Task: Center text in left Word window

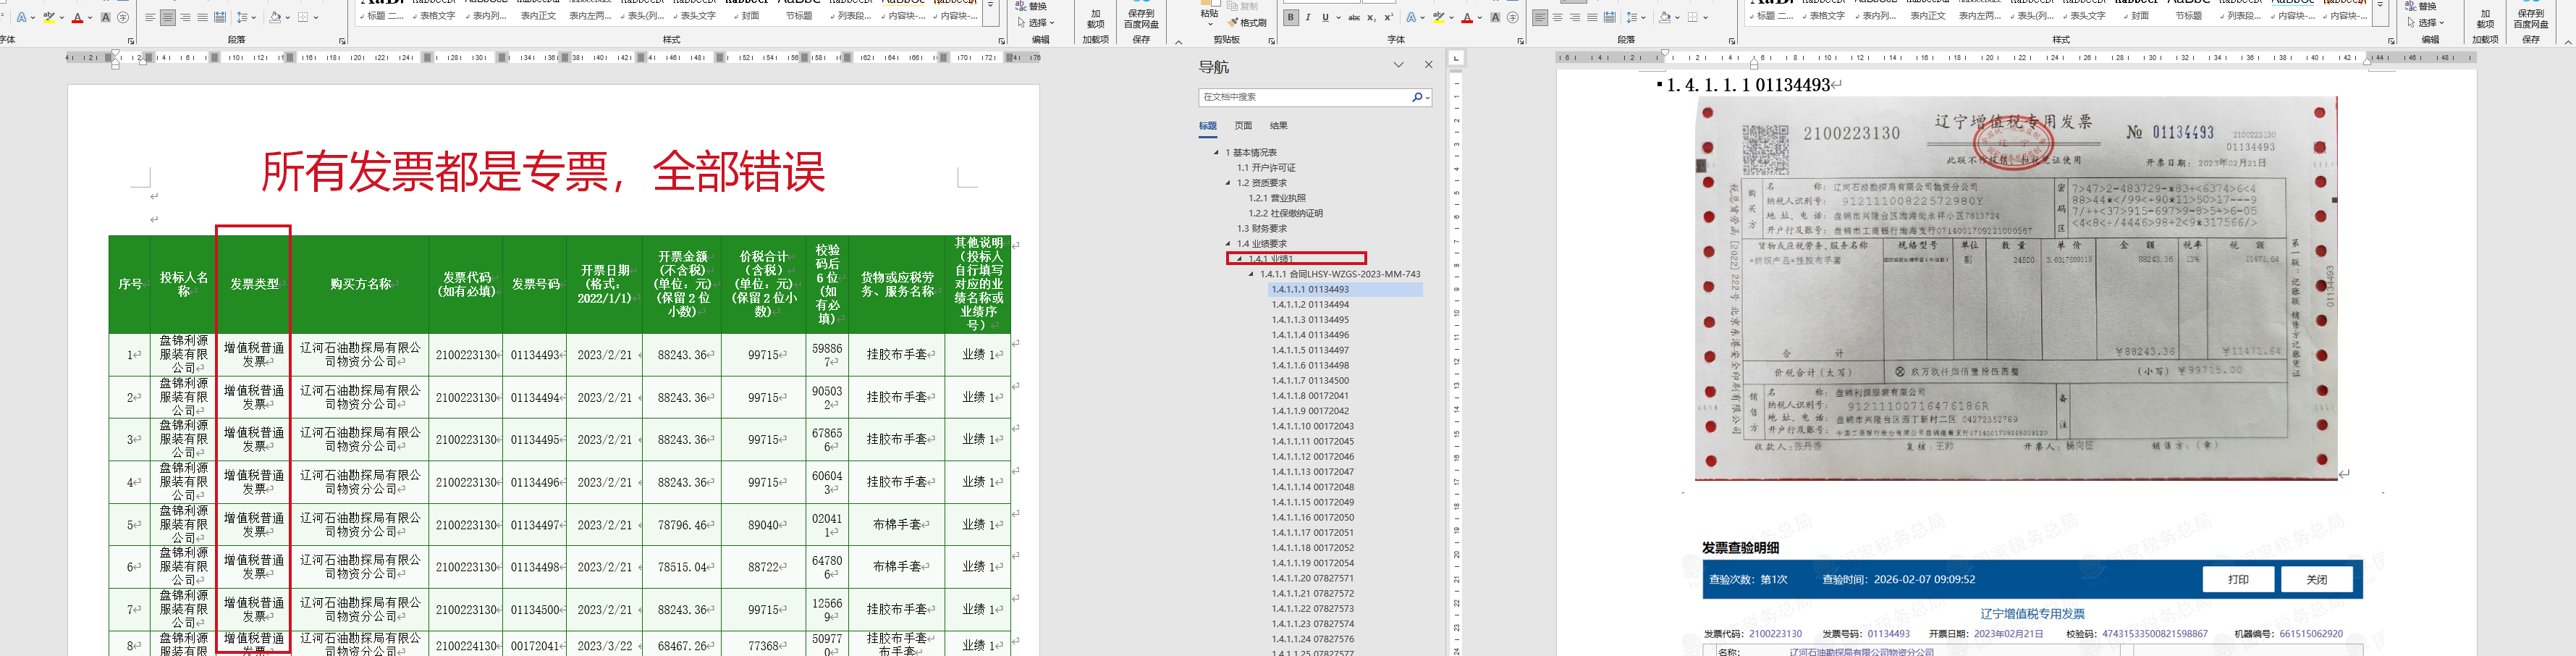Action: (168, 18)
